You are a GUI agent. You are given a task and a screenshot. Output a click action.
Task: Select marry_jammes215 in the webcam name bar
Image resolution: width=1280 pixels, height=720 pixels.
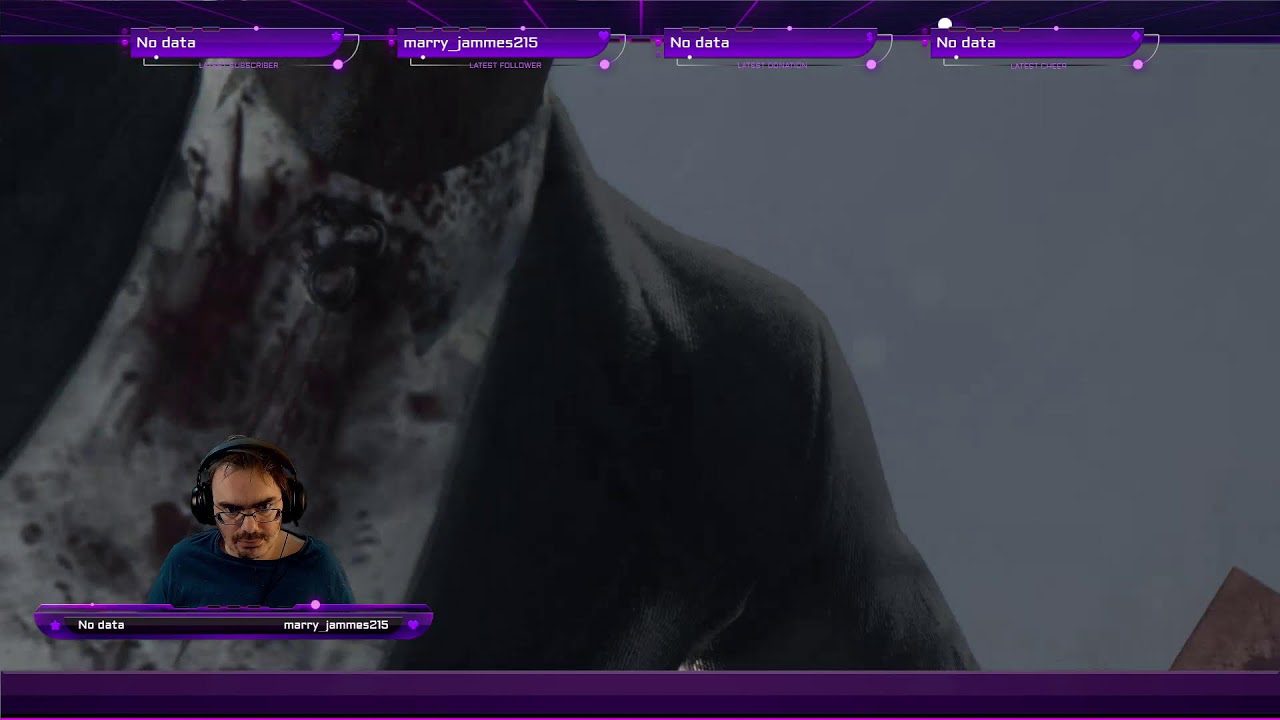(336, 625)
